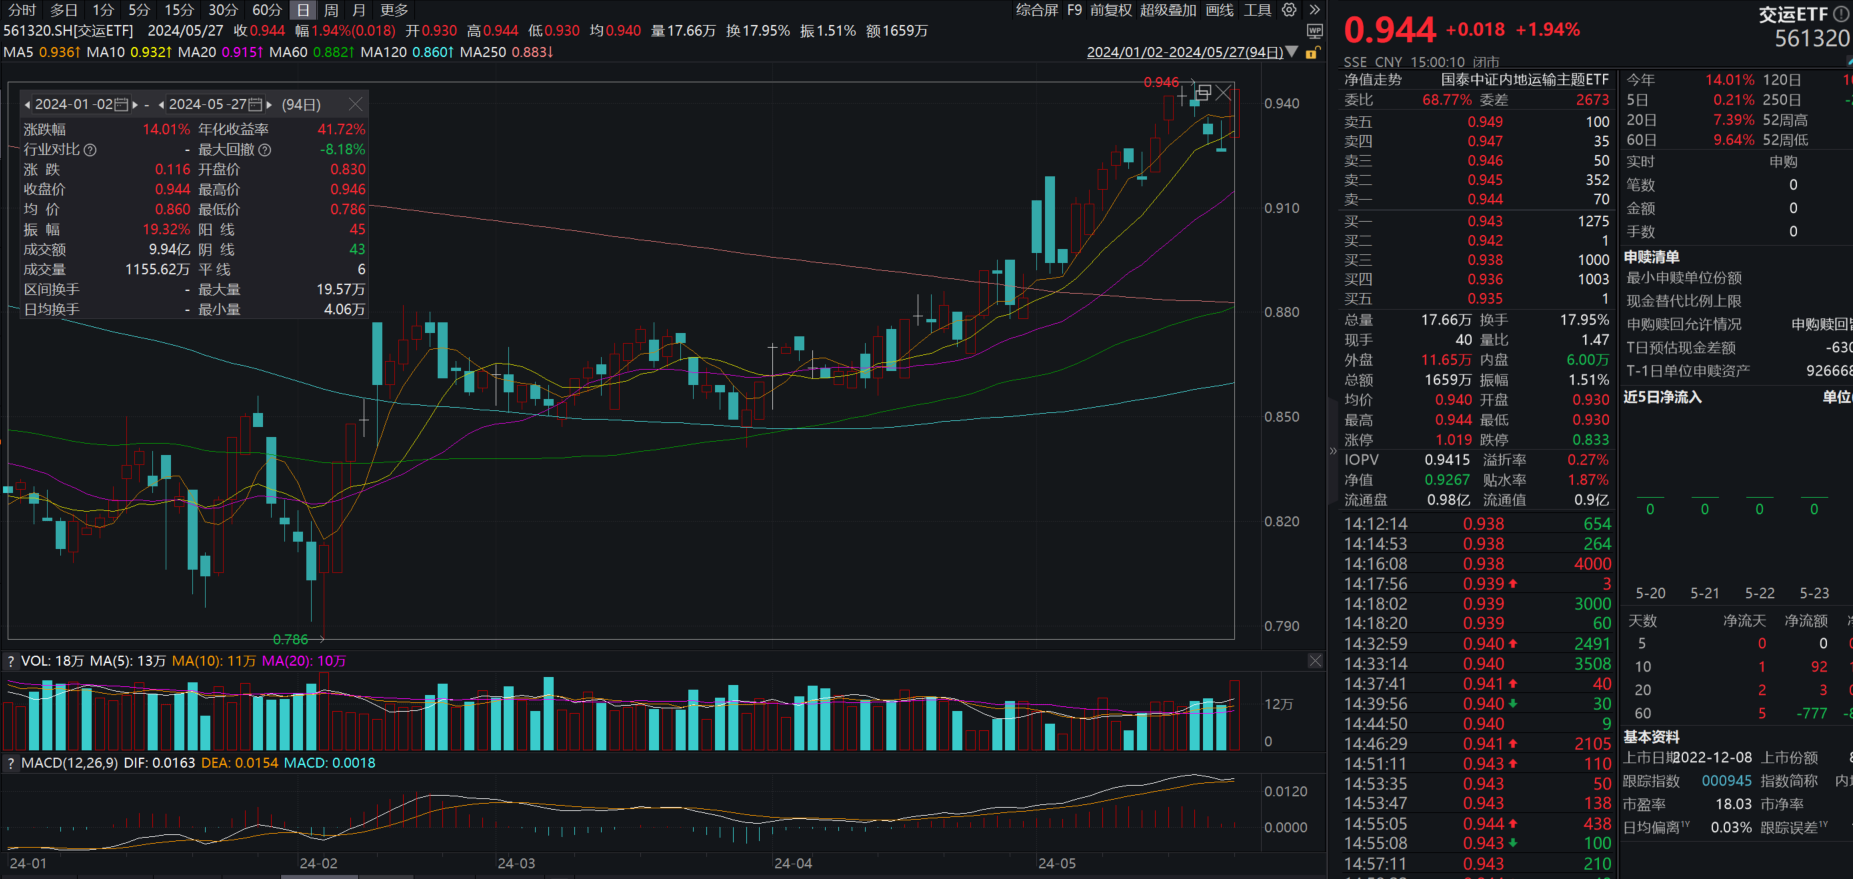Open 画线 drawing tools
The image size is (1853, 879).
(1220, 10)
